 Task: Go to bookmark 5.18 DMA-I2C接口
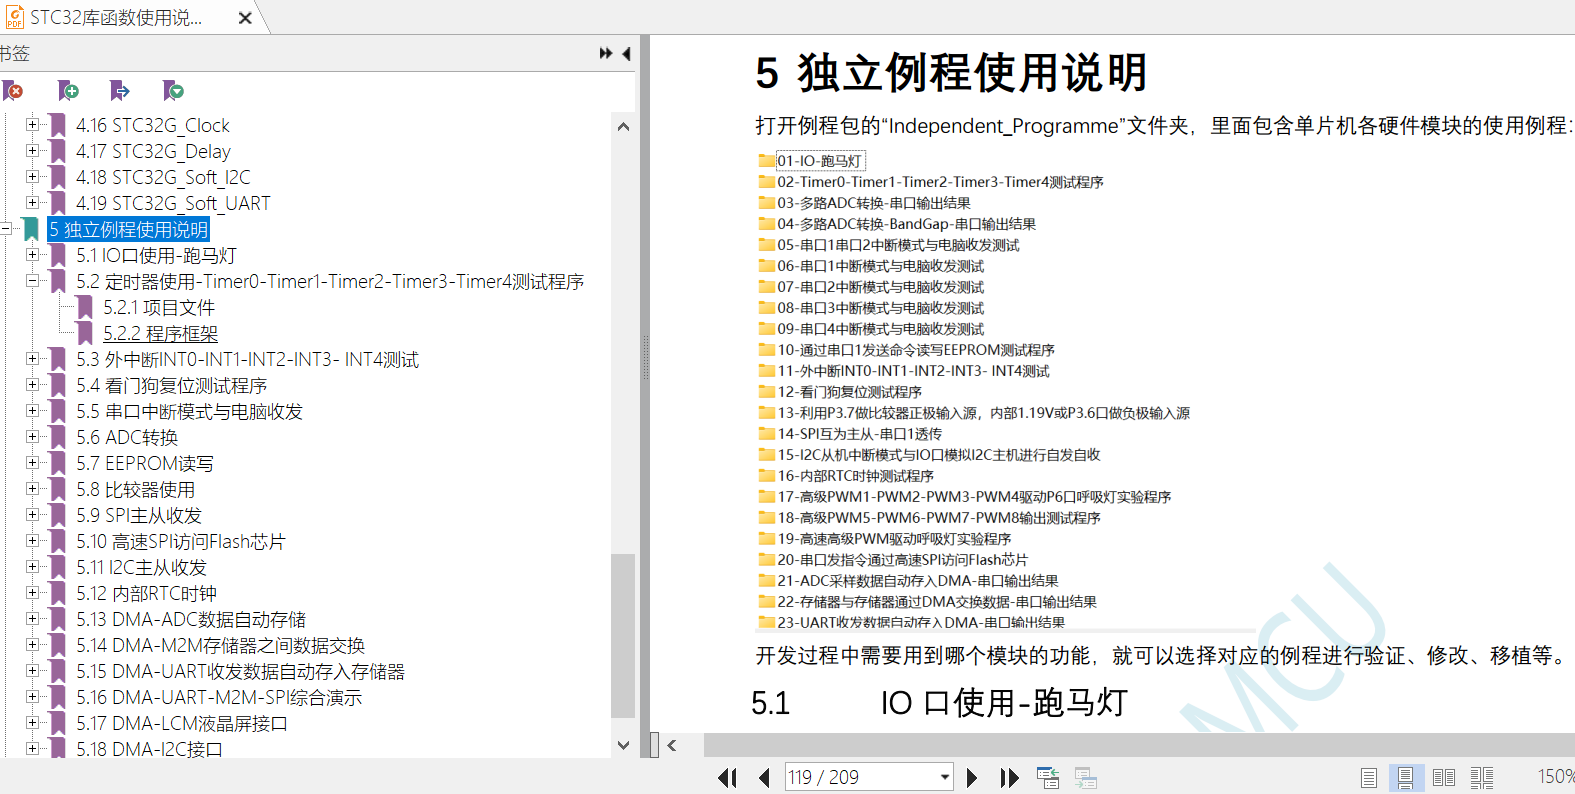pos(149,748)
